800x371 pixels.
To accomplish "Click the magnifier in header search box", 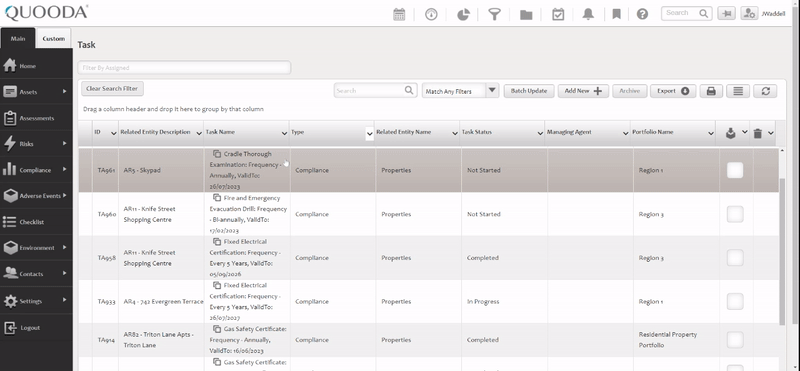I will point(704,13).
